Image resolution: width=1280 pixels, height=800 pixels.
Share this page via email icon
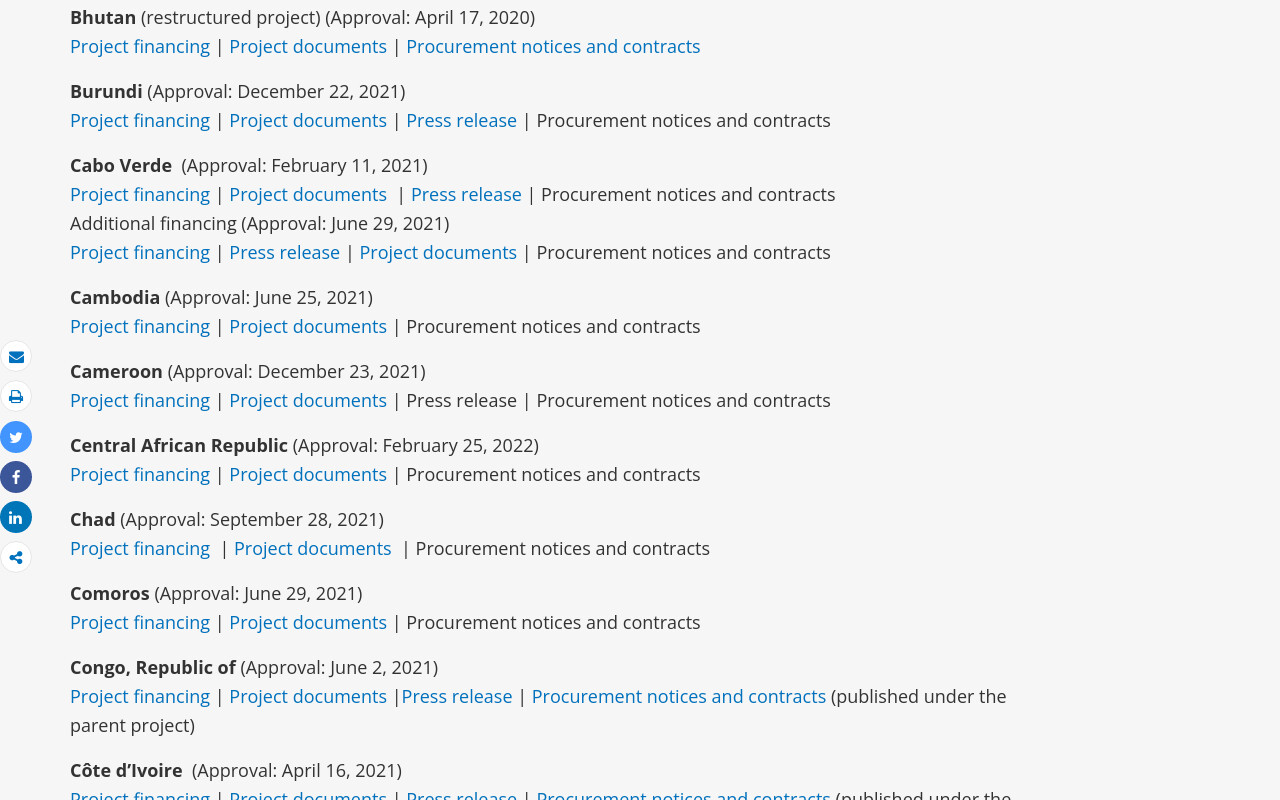click(x=16, y=357)
